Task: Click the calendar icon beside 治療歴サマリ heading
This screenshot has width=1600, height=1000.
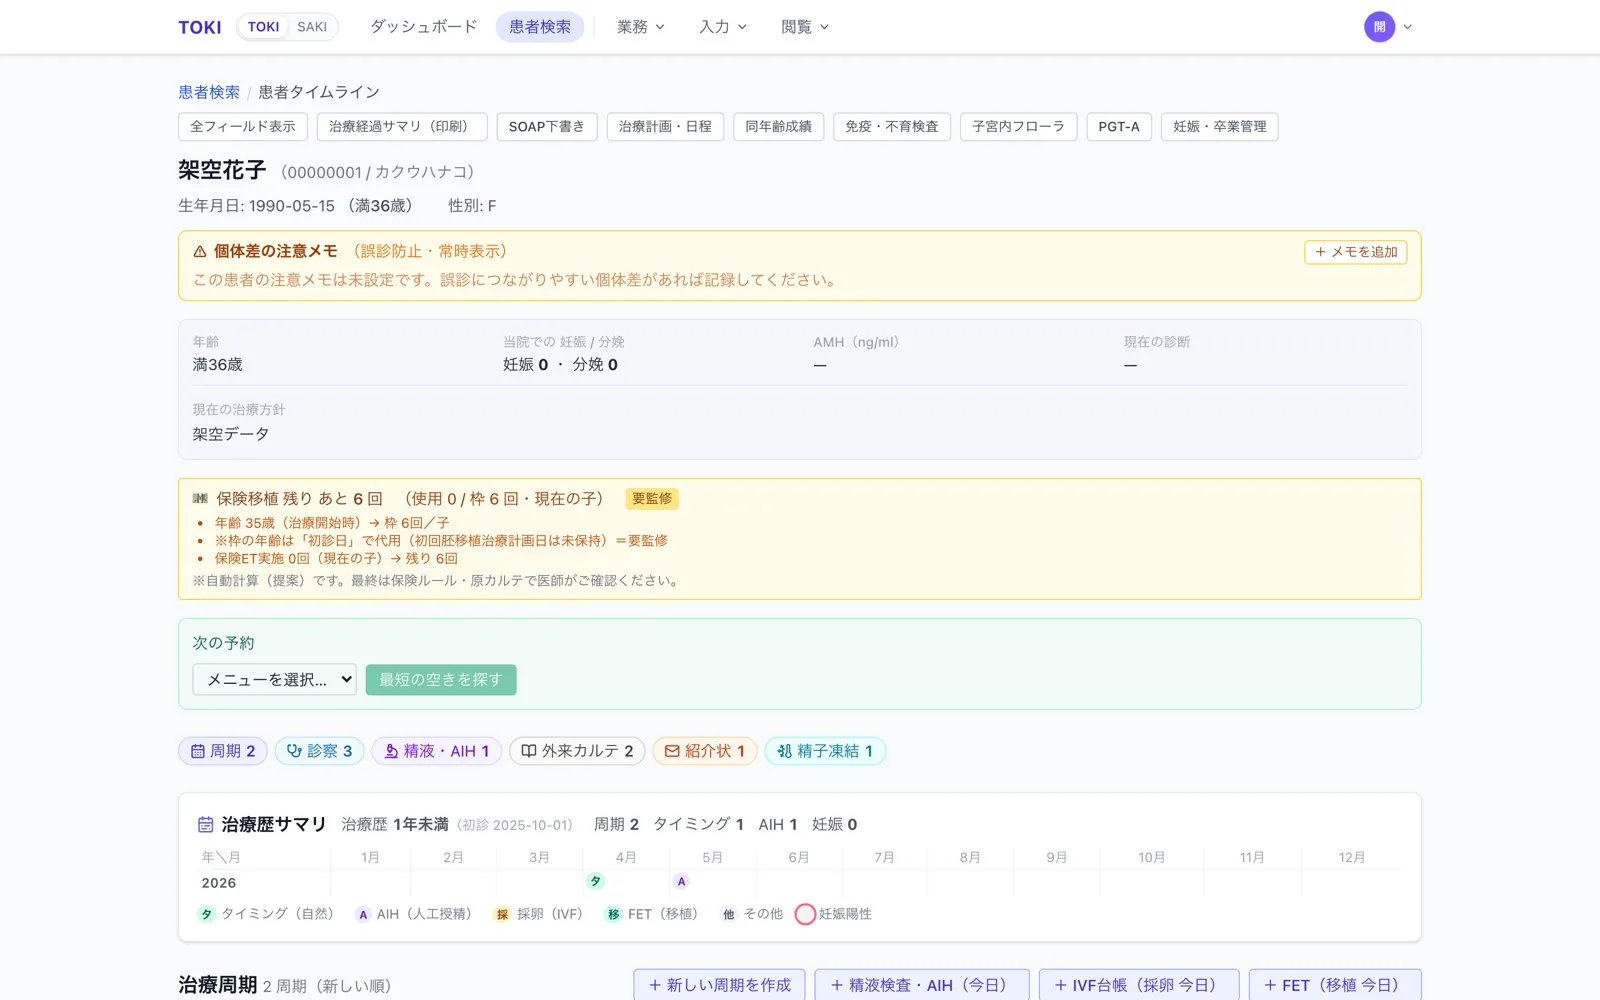Action: 205,825
